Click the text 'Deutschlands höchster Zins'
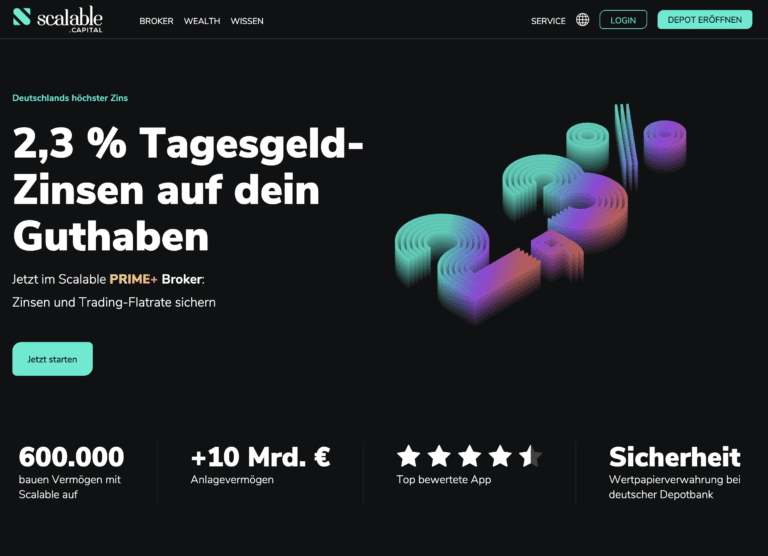The height and width of the screenshot is (556, 768). [70, 98]
